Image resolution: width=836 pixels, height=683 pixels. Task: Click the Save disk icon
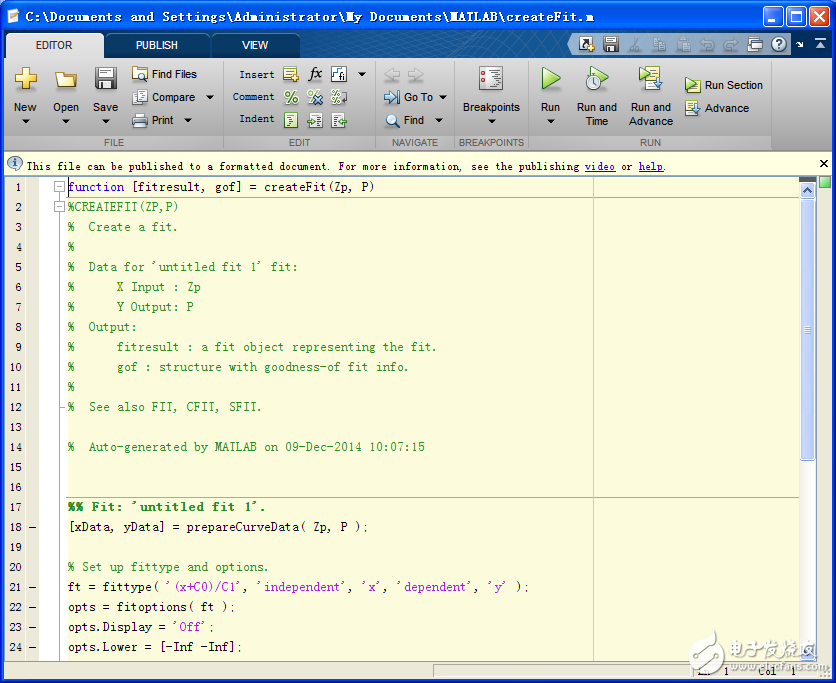point(105,79)
